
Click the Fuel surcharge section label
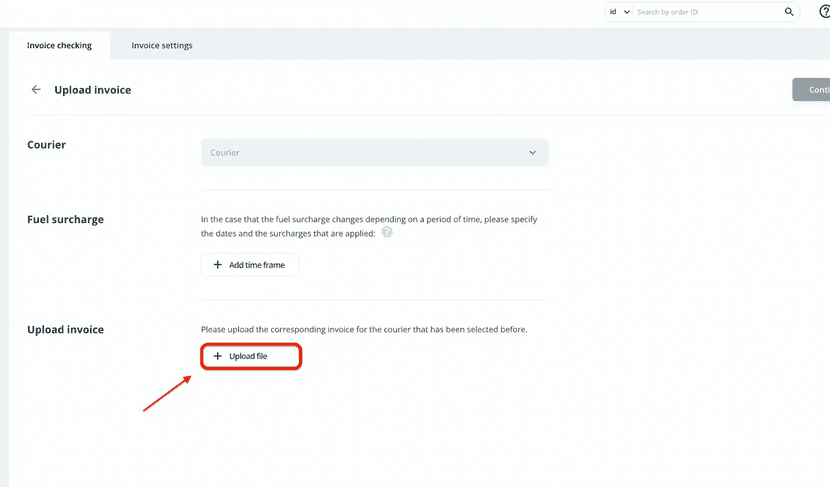[65, 219]
